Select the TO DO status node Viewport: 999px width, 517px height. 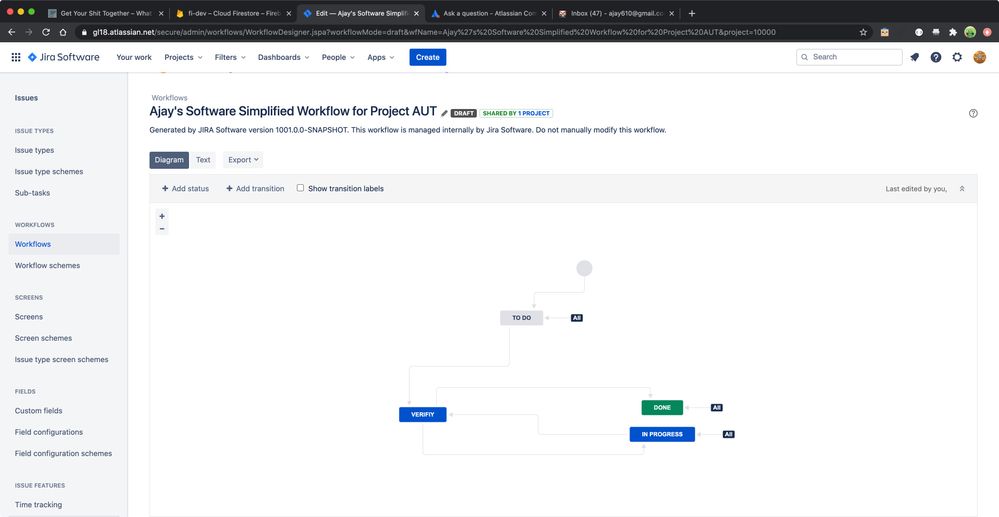[522, 317]
